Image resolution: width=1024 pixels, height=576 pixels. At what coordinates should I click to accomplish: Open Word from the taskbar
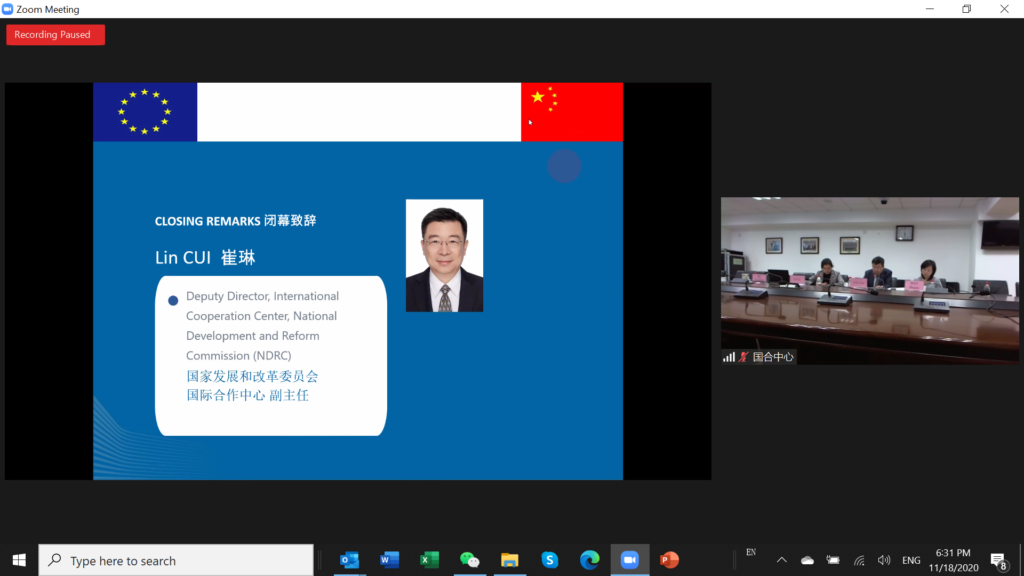pyautogui.click(x=389, y=560)
